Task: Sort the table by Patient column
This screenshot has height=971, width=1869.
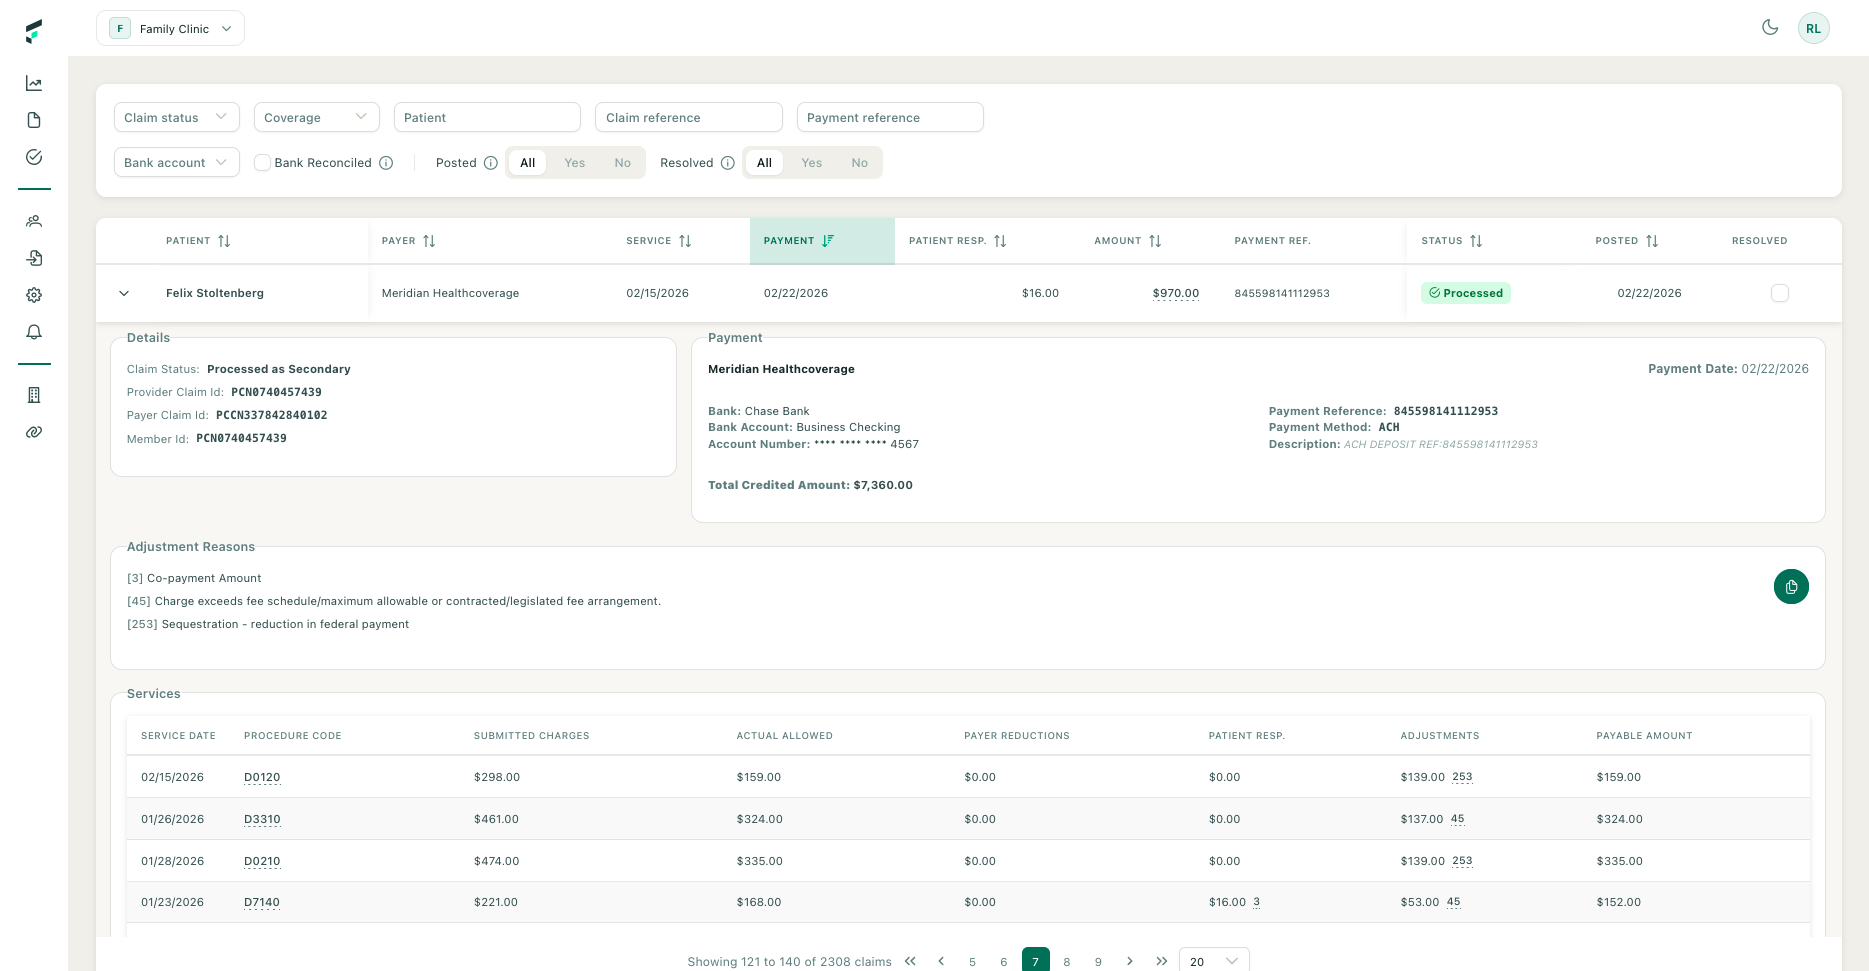Action: (x=224, y=240)
